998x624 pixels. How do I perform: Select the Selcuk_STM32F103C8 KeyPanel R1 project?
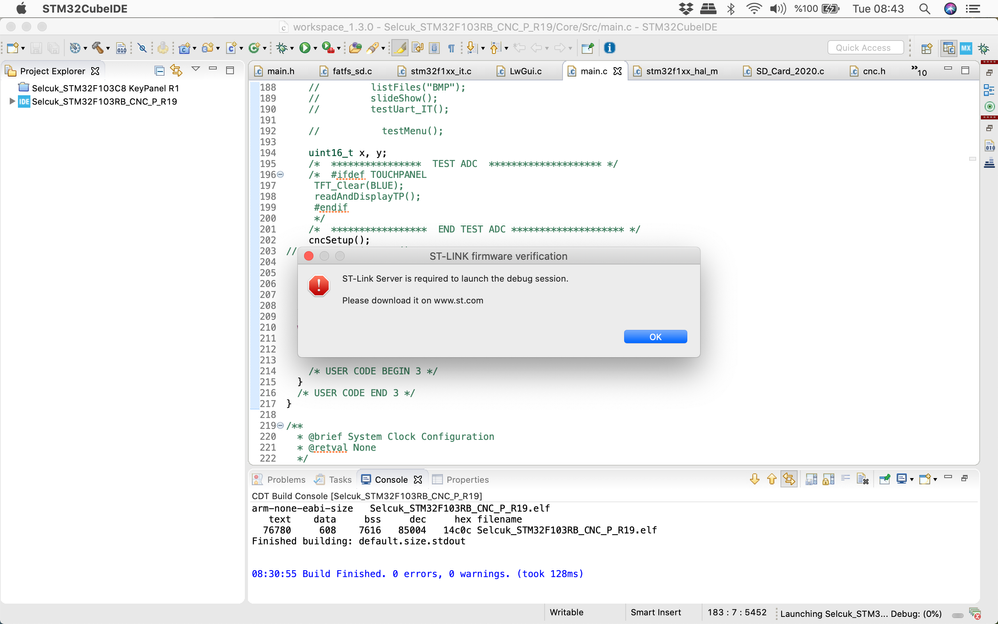[x=99, y=88]
